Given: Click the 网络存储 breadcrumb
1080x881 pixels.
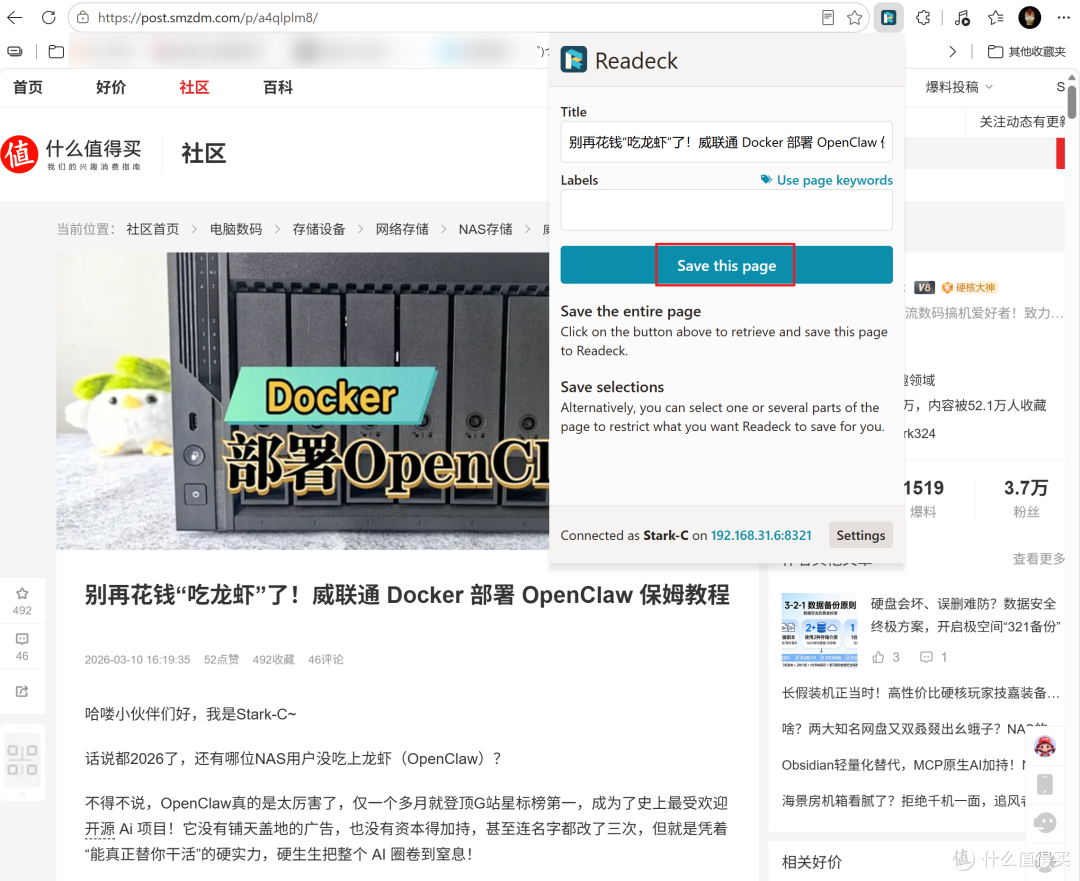Looking at the screenshot, I should (x=402, y=229).
